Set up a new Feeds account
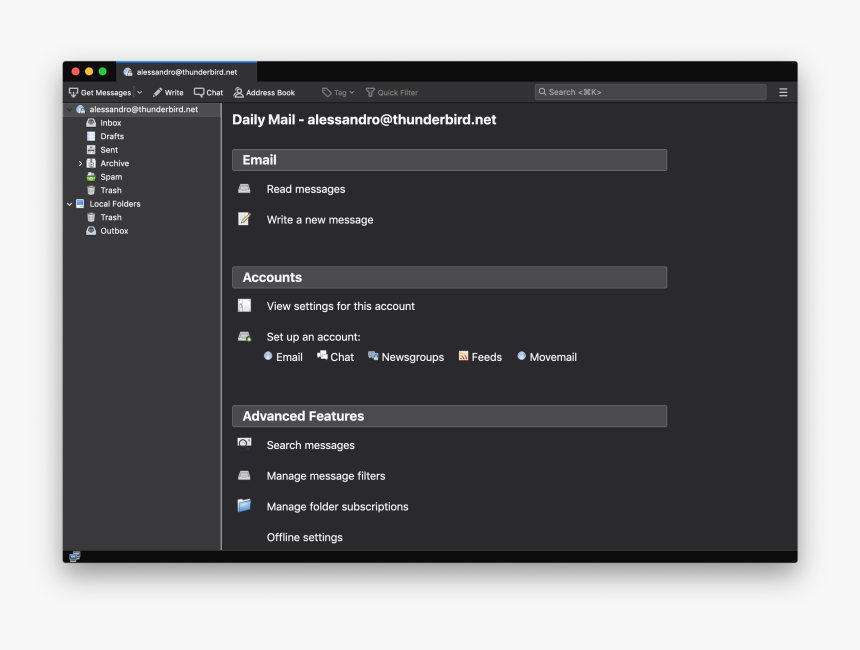Screen dimensions: 860x650 pyautogui.click(x=480, y=356)
